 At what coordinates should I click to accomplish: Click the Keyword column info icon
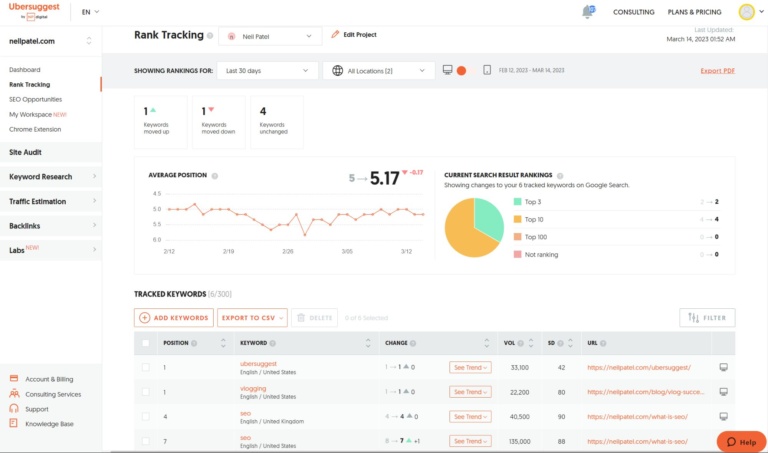click(272, 343)
